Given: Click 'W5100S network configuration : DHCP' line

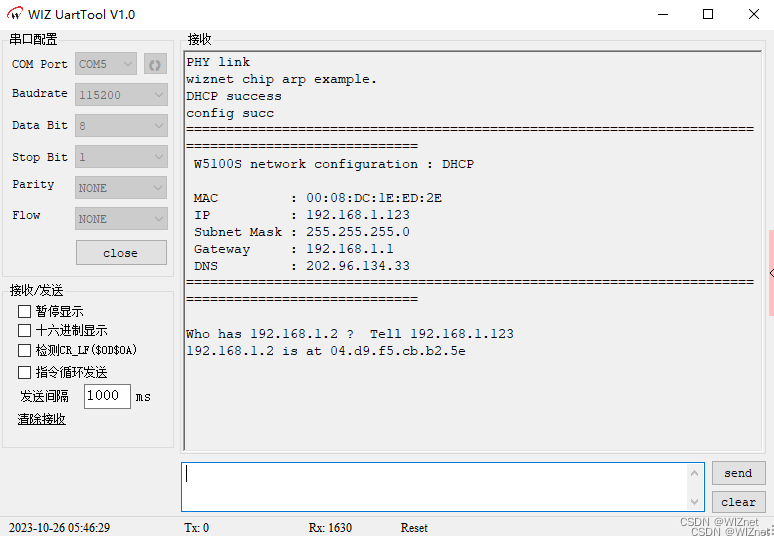Looking at the screenshot, I should (334, 164).
